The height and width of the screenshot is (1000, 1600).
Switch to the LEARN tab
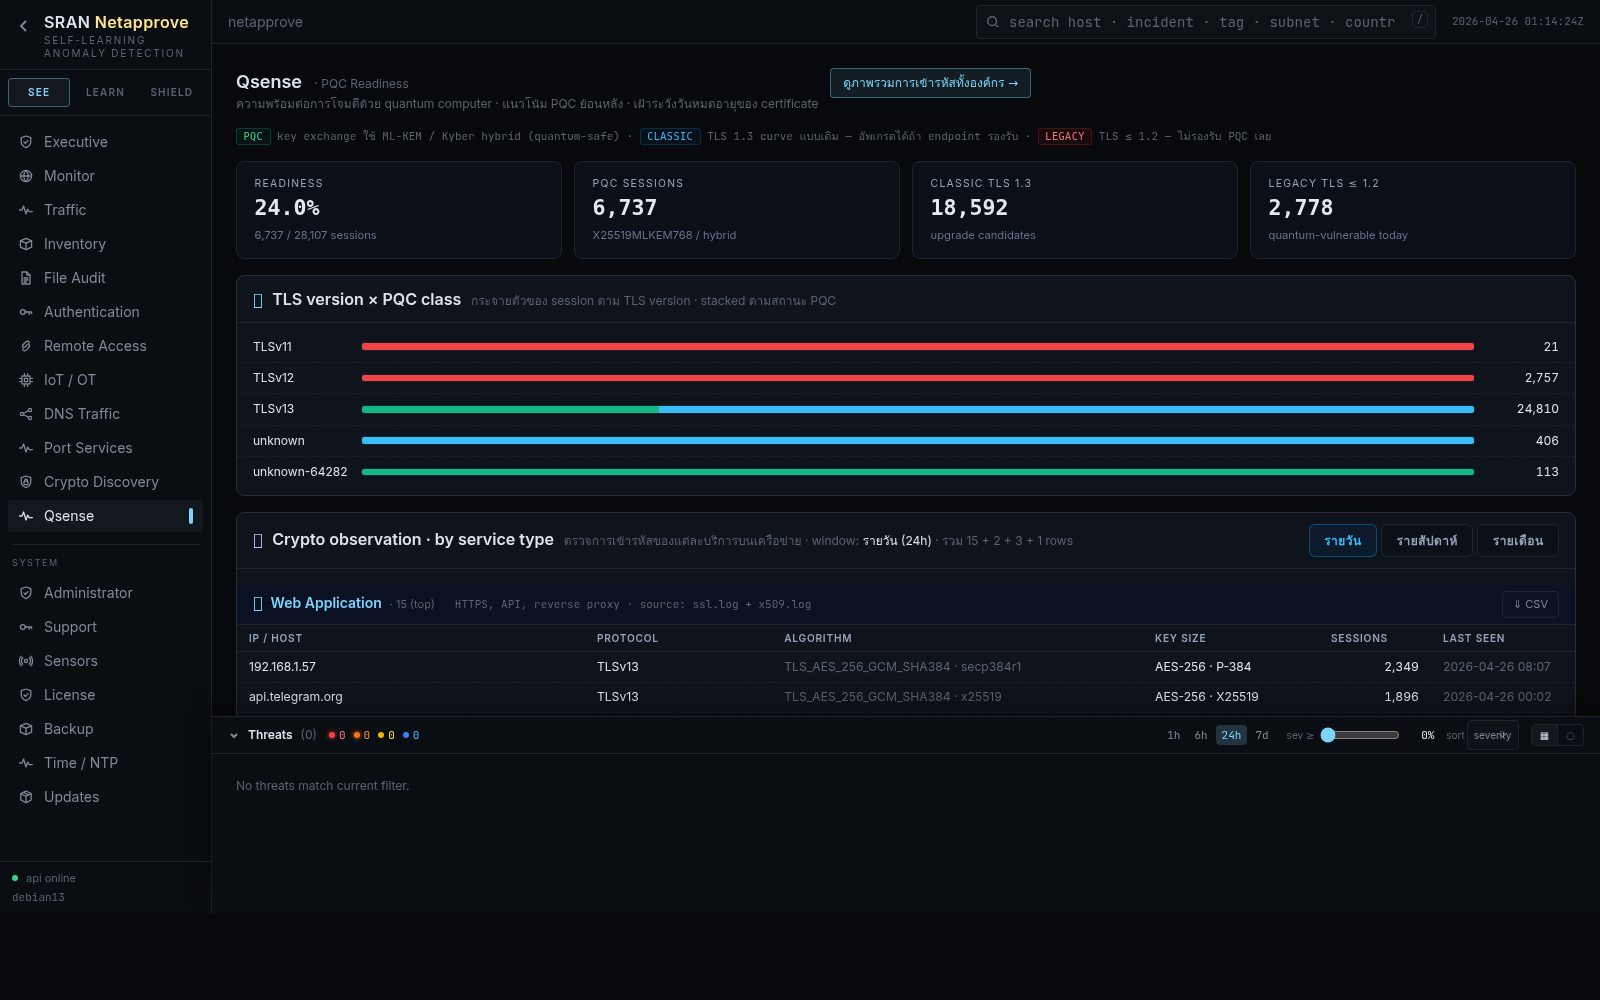104,91
